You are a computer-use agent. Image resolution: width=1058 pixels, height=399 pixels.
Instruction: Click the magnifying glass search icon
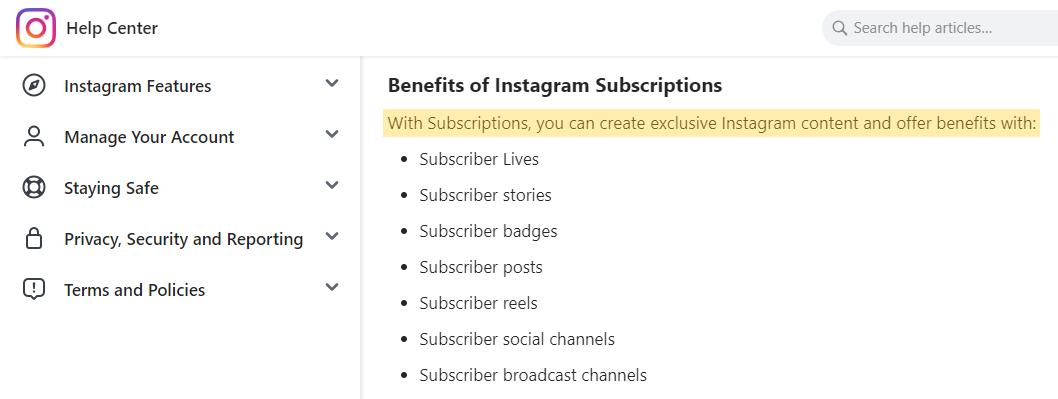839,28
